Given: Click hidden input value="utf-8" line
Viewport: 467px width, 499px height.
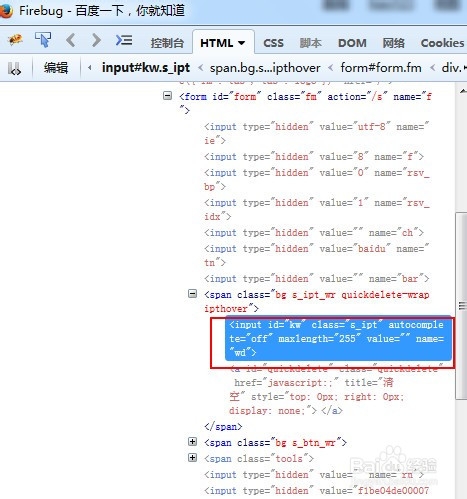Looking at the screenshot, I should pyautogui.click(x=316, y=134).
